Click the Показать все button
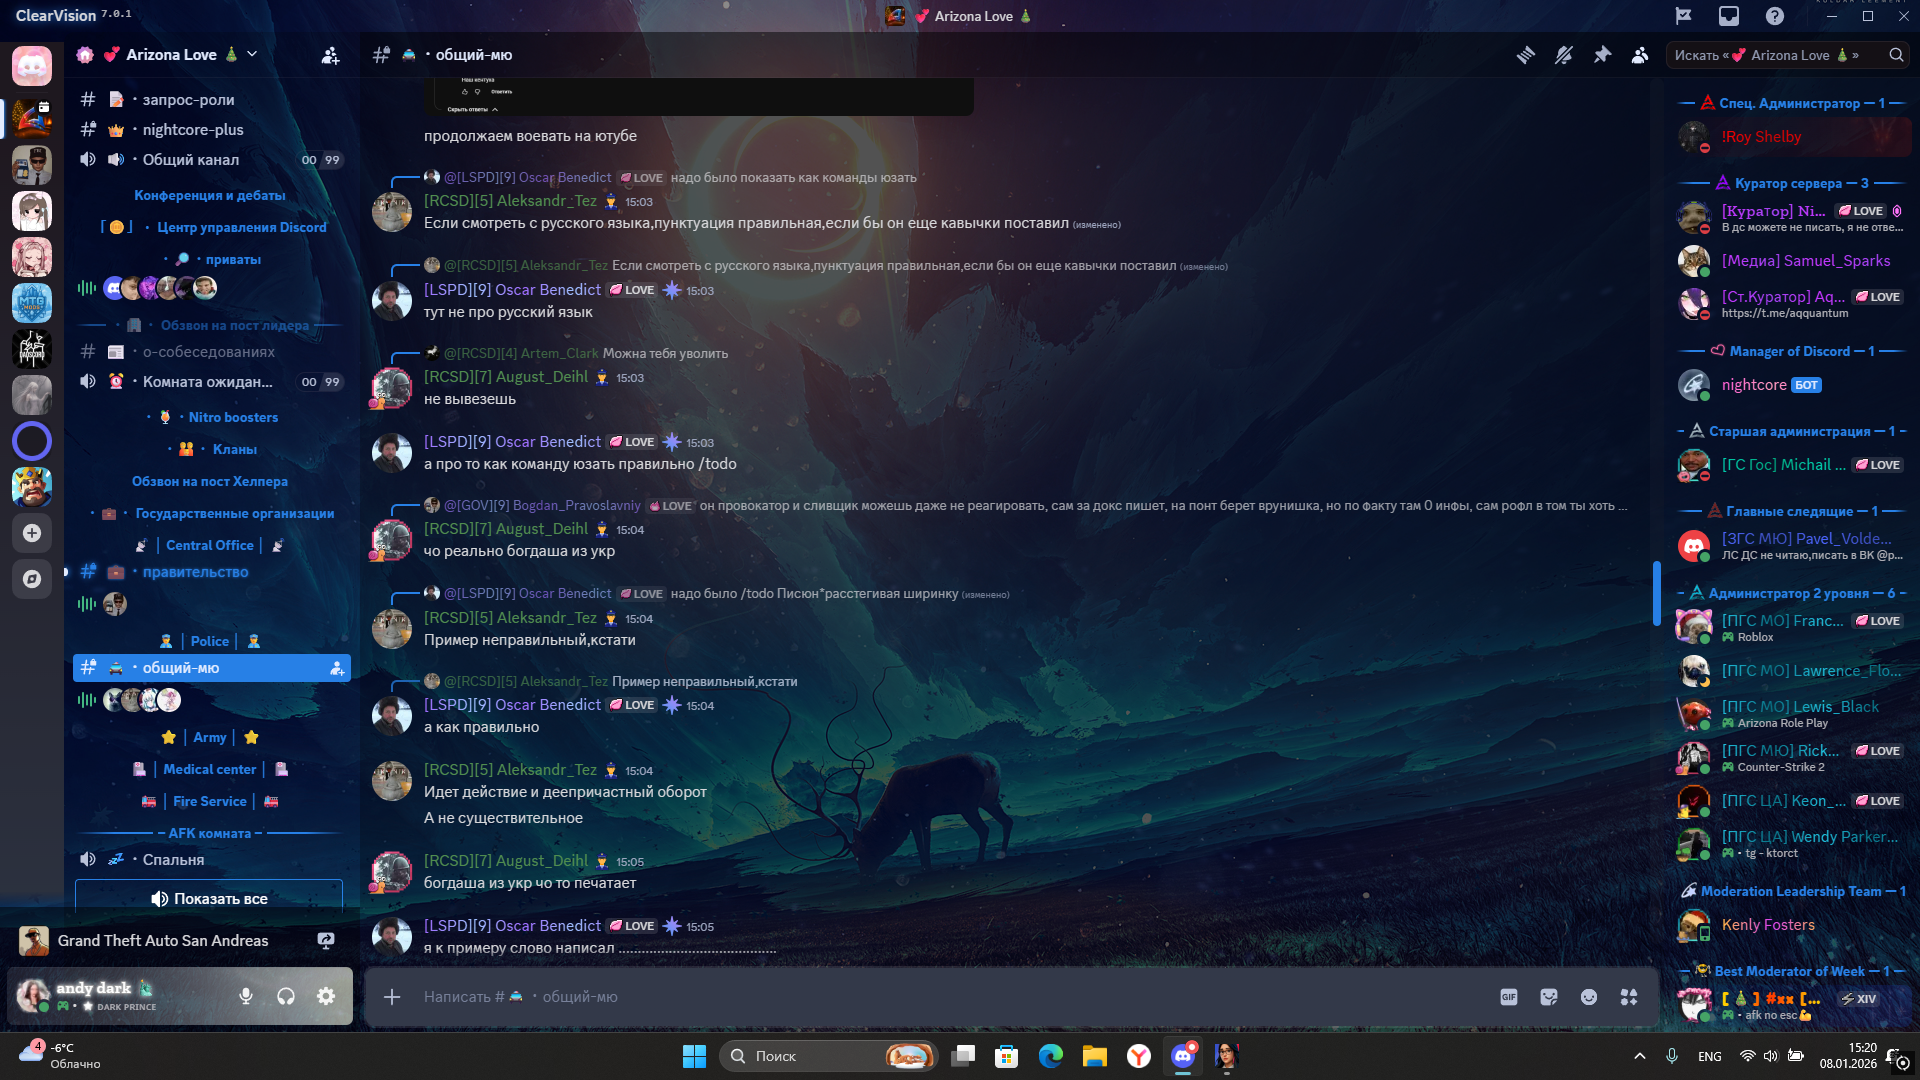Screen dimensions: 1920x1080 pyautogui.click(x=209, y=898)
